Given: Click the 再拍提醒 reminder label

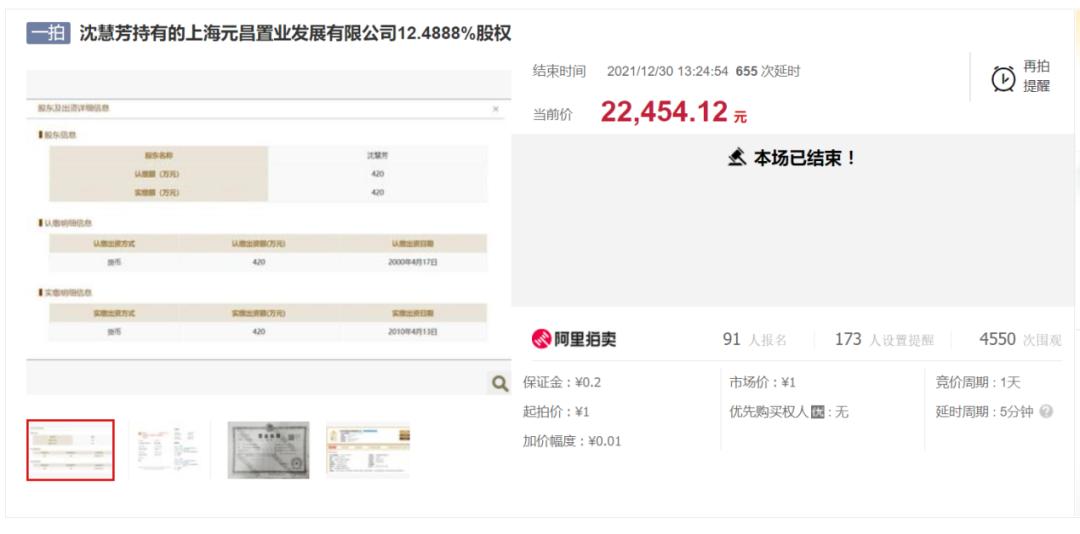Looking at the screenshot, I should (x=1036, y=76).
